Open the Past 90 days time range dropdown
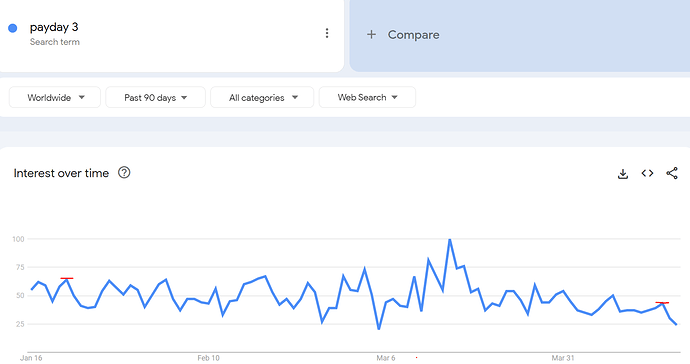690x364 pixels. (155, 97)
